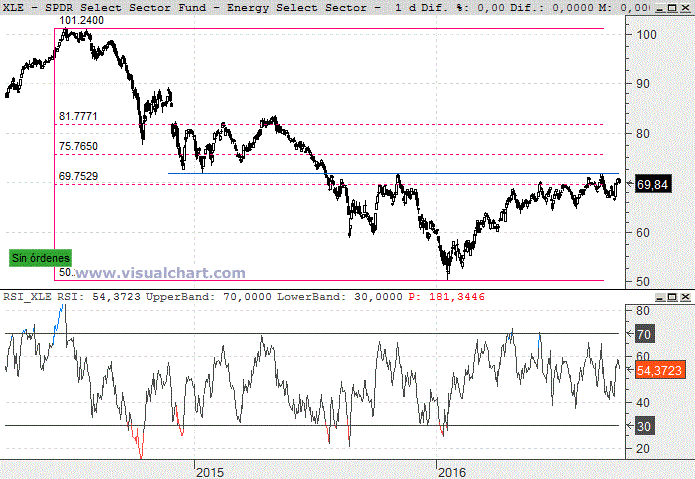Click the 80 label on price axis

point(643,133)
